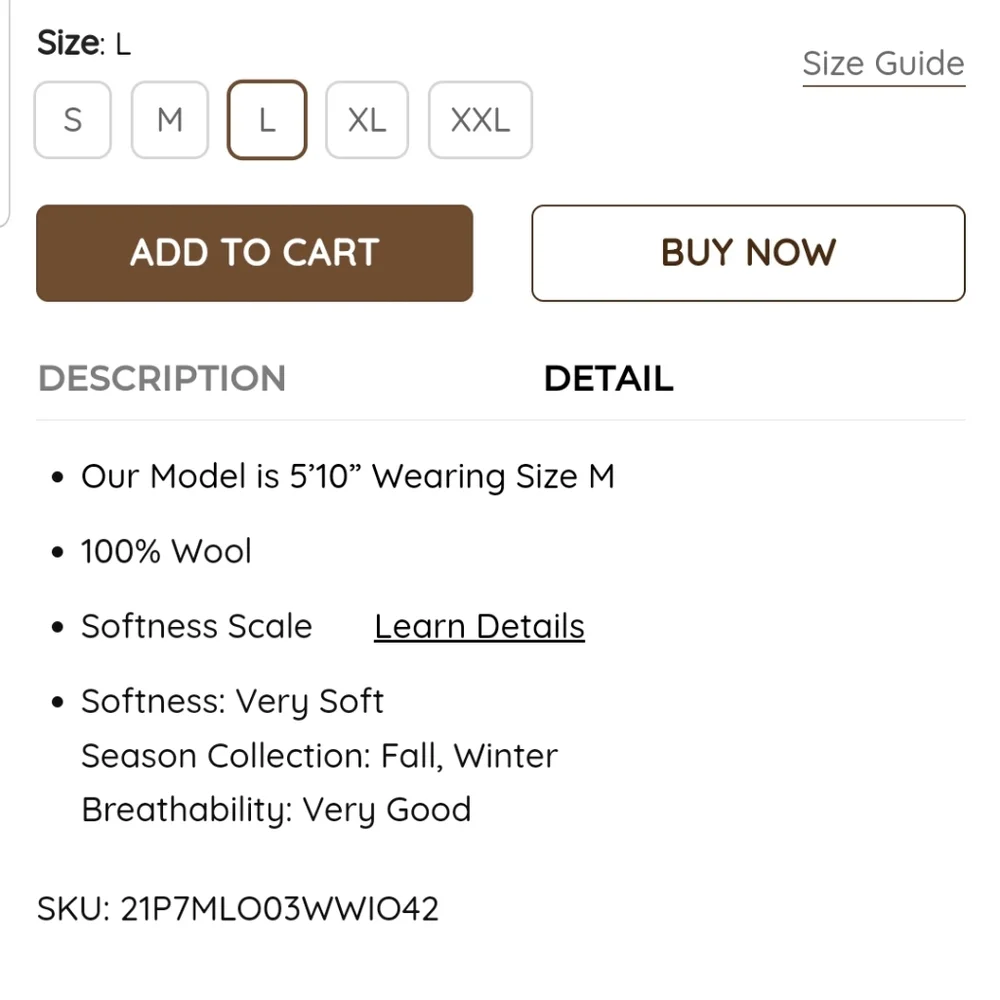Click the SKU code 21P7MLO03WWIO42

coord(238,909)
